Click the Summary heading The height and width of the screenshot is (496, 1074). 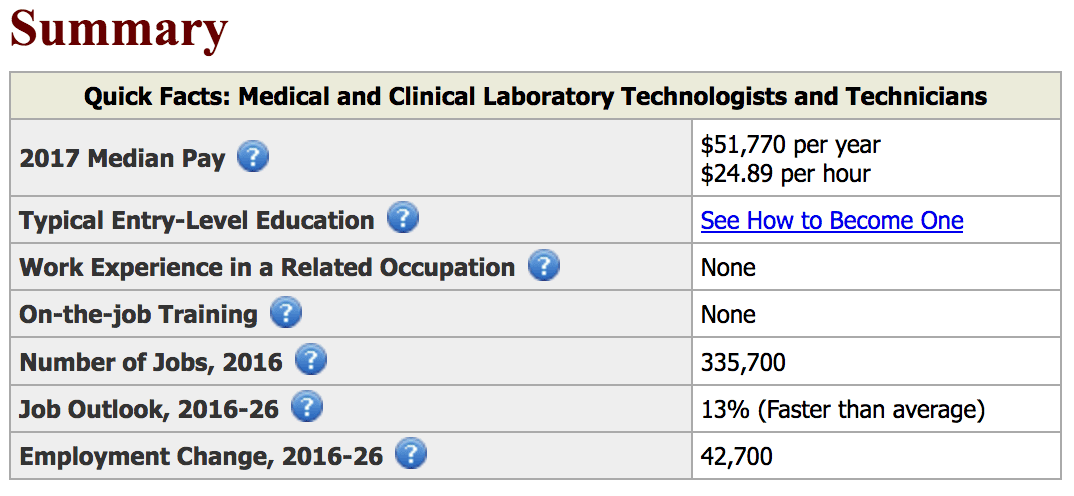118,29
